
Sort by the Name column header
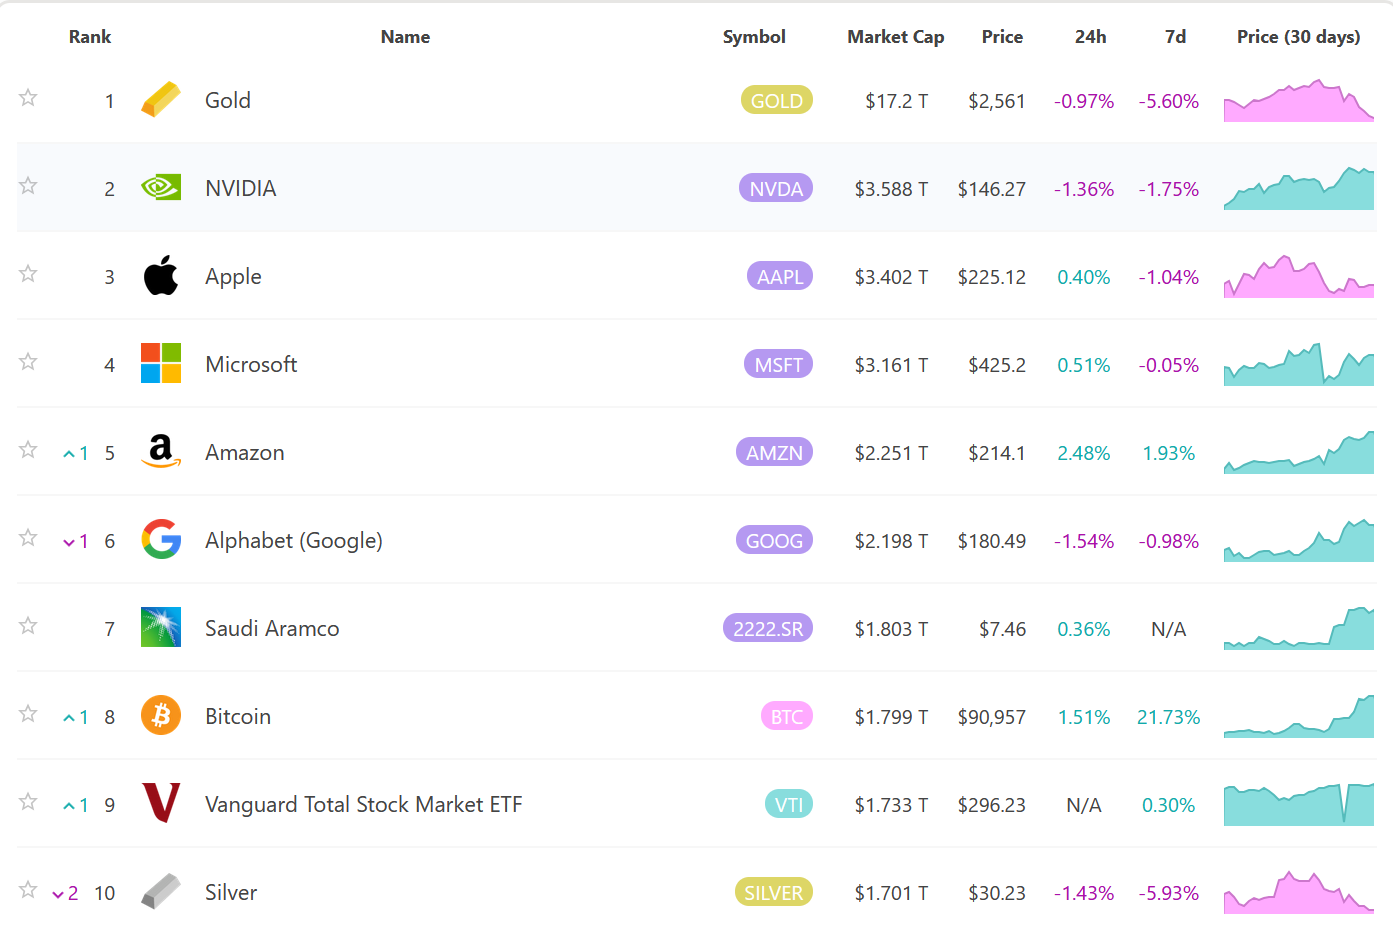pyautogui.click(x=405, y=37)
